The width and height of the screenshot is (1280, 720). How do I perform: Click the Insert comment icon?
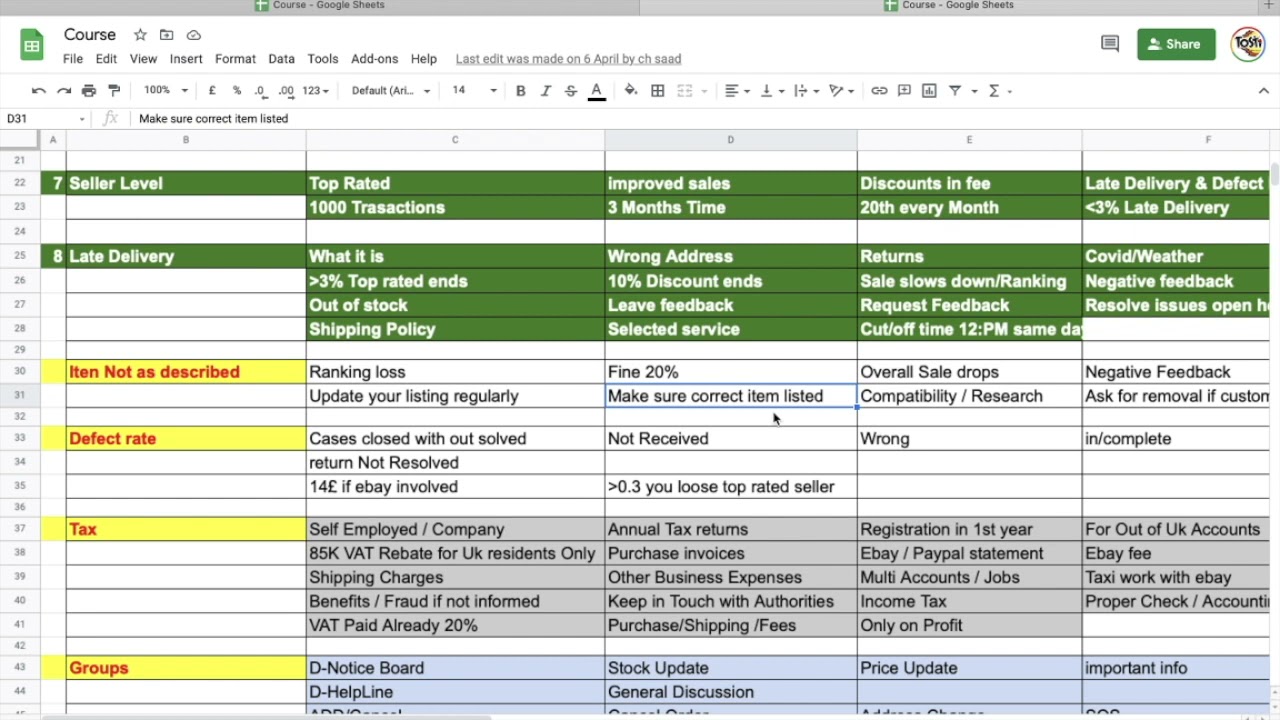click(x=904, y=91)
